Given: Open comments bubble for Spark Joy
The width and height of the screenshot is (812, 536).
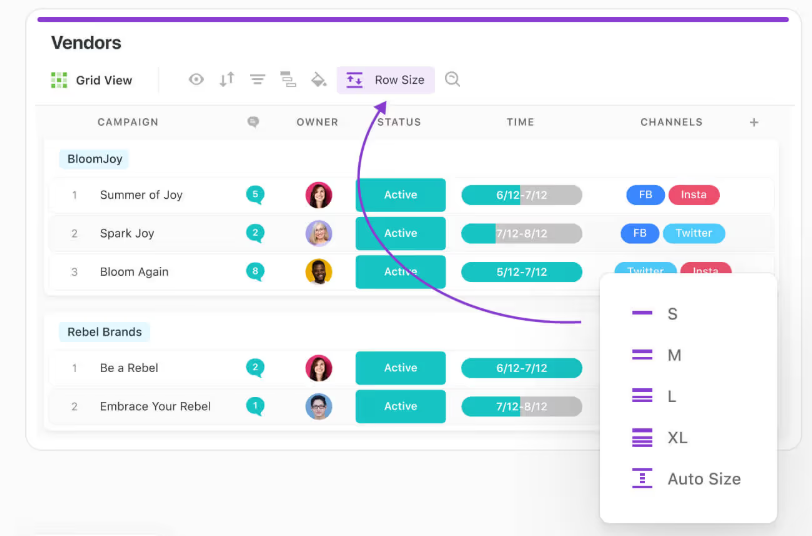Looking at the screenshot, I should click(255, 233).
